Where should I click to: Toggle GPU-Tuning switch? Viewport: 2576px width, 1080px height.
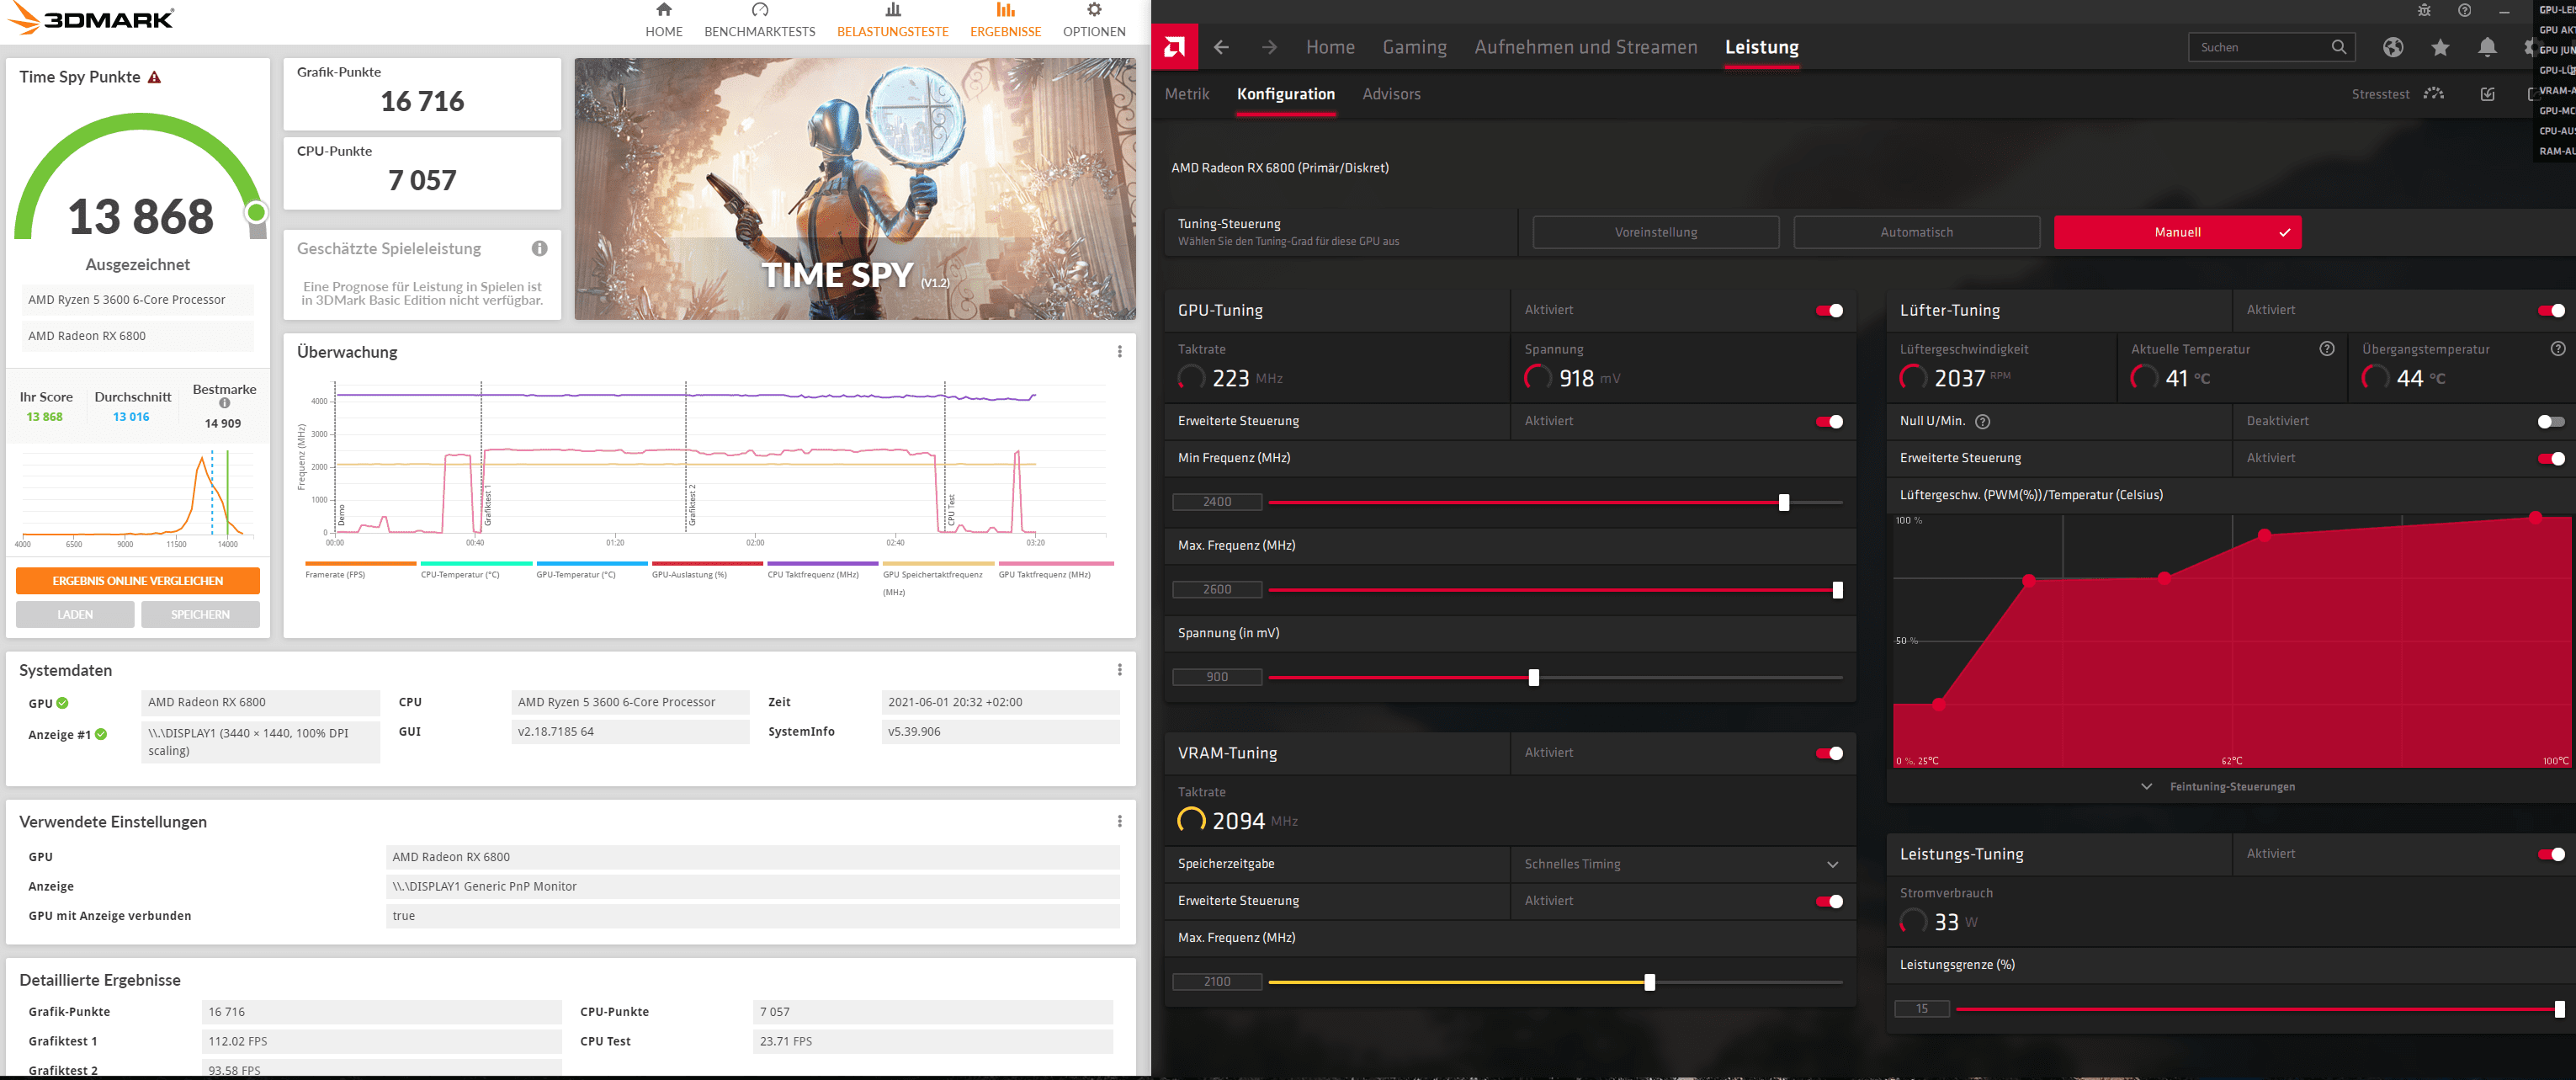[1829, 310]
